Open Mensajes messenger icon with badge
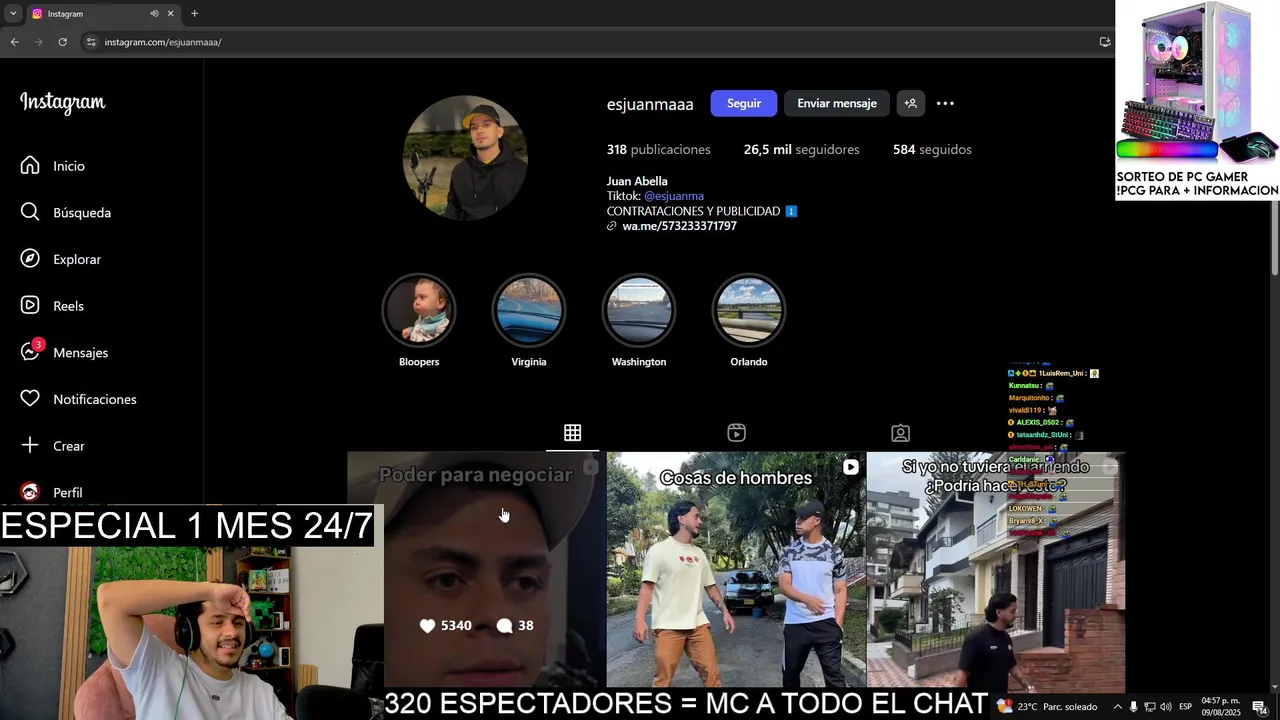Screen dimensions: 1280x720 click(31, 352)
